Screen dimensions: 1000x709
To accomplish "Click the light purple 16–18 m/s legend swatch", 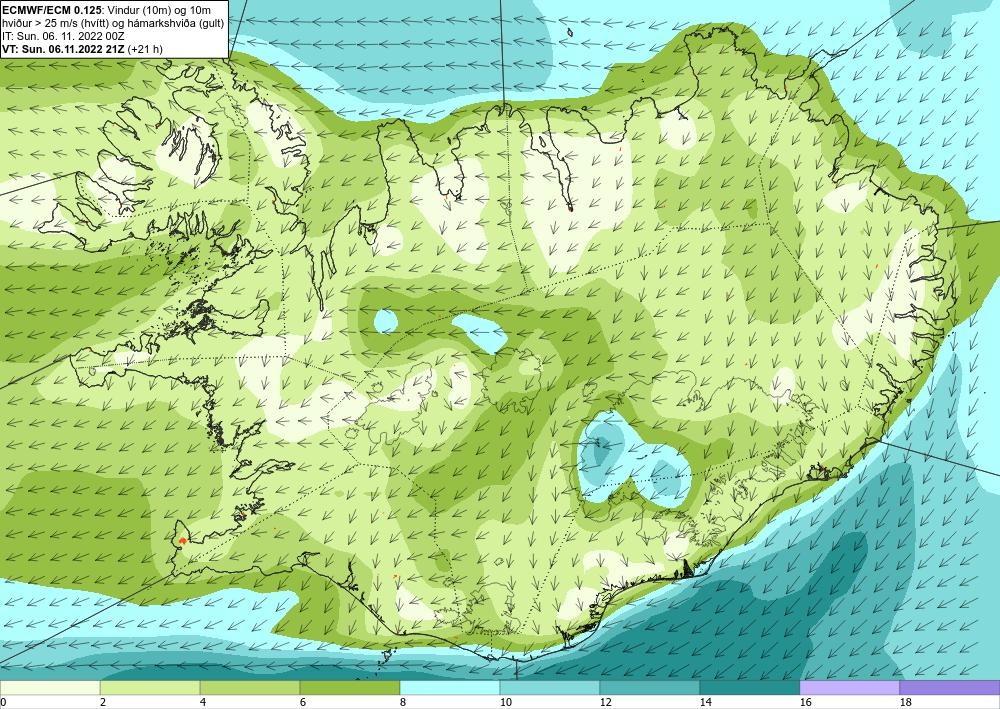I will coord(849,688).
